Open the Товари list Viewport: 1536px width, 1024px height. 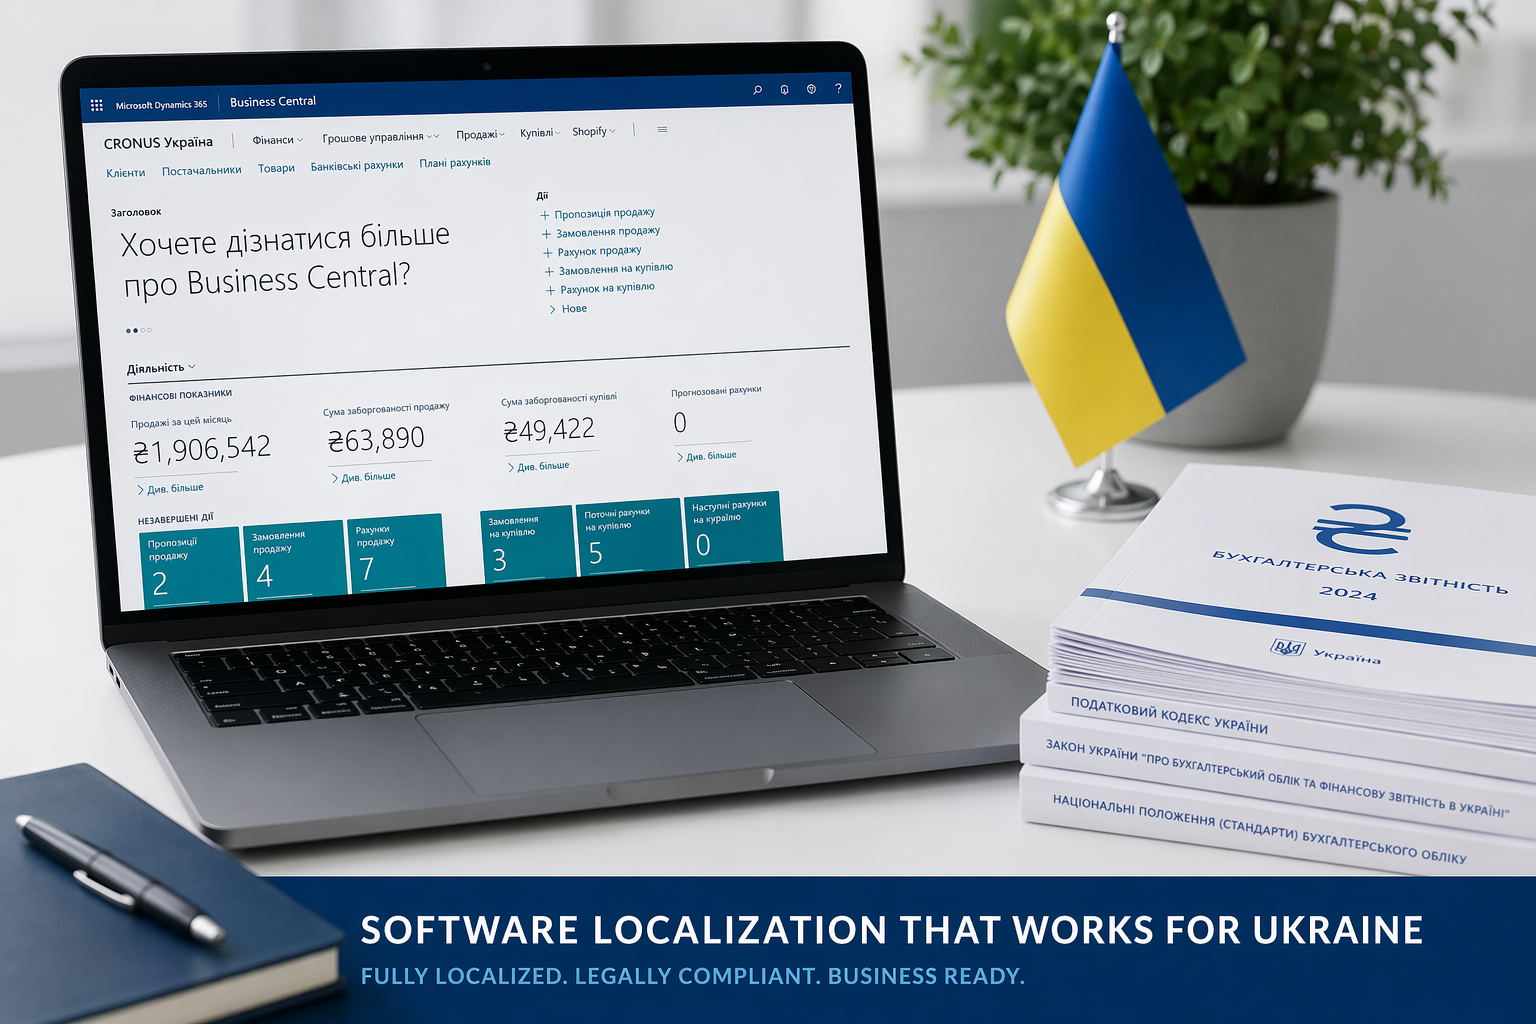[276, 168]
